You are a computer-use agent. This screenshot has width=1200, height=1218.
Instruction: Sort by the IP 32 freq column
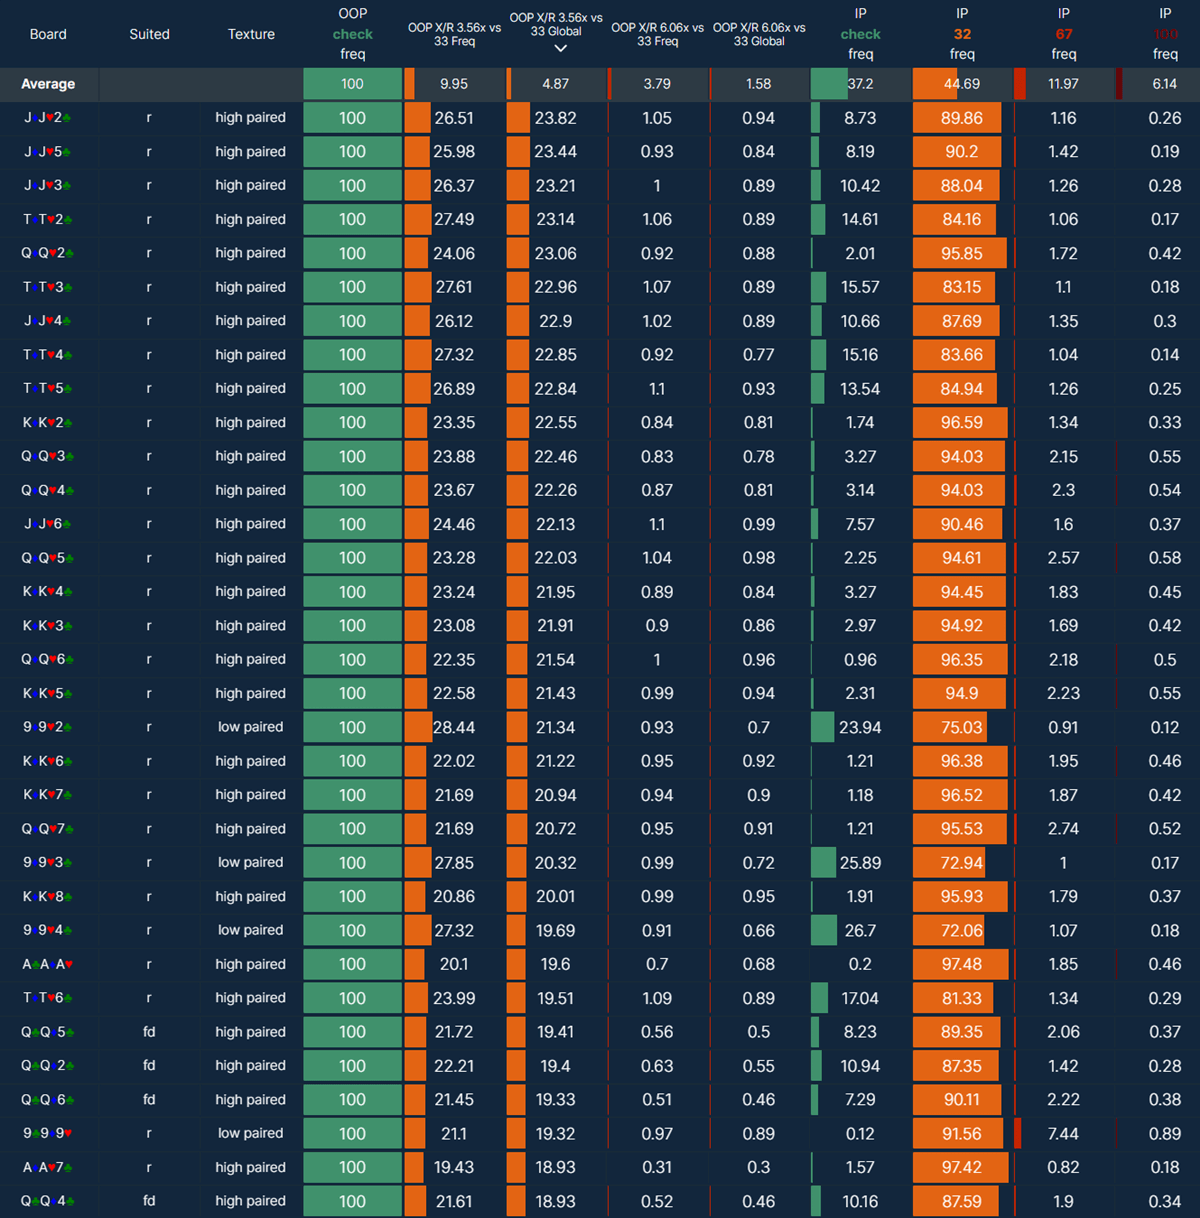click(x=962, y=34)
